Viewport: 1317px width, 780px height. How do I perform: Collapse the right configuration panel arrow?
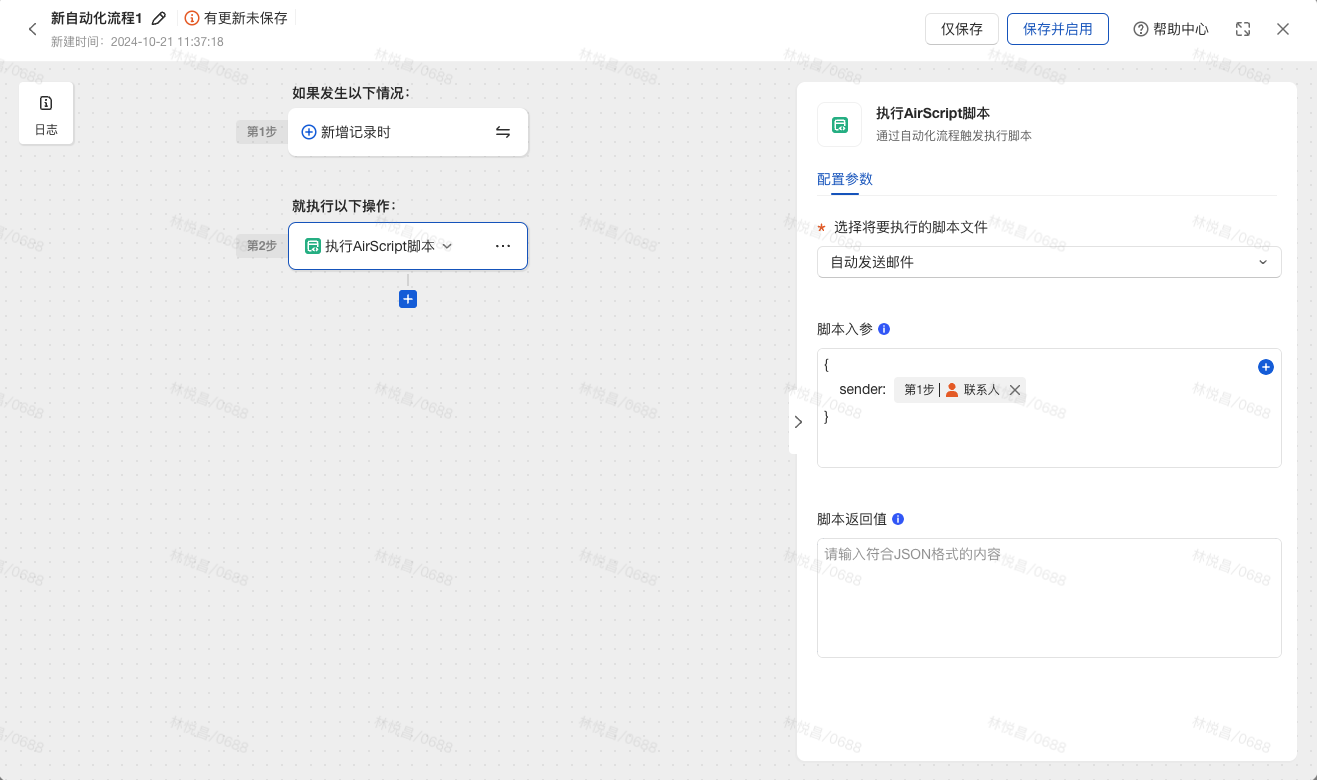point(797,422)
